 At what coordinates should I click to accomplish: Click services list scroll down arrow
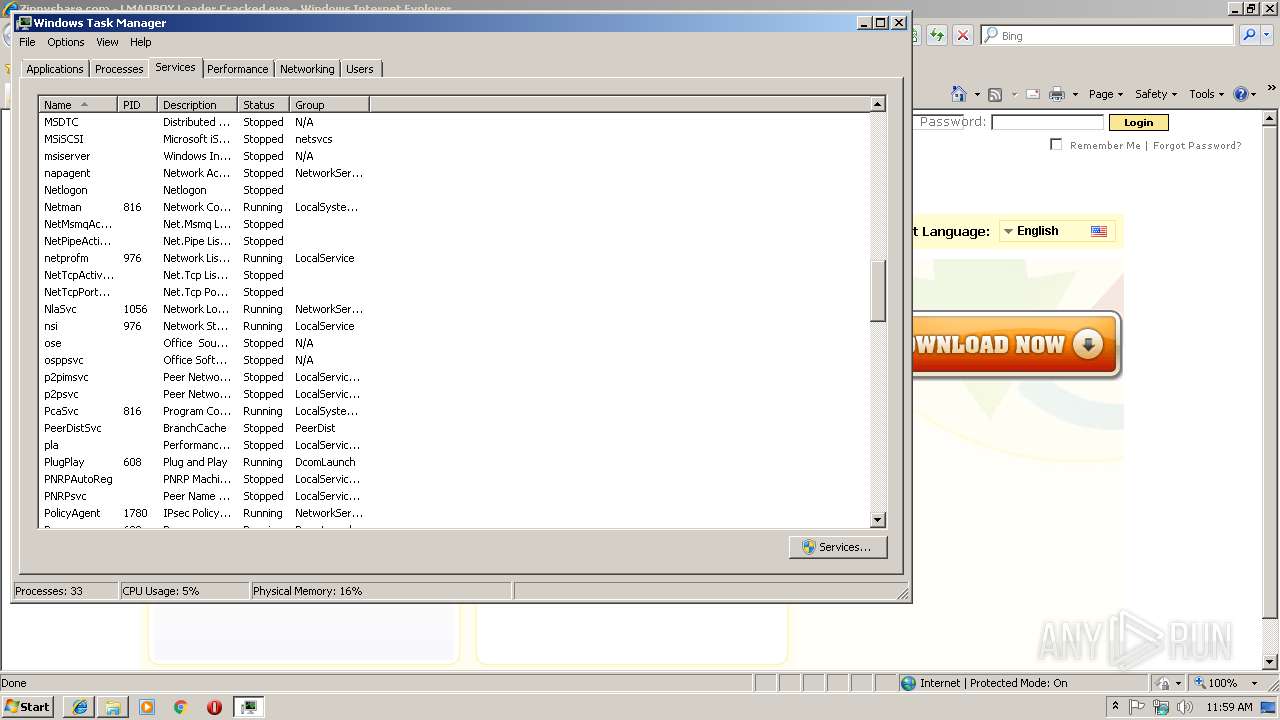click(878, 519)
